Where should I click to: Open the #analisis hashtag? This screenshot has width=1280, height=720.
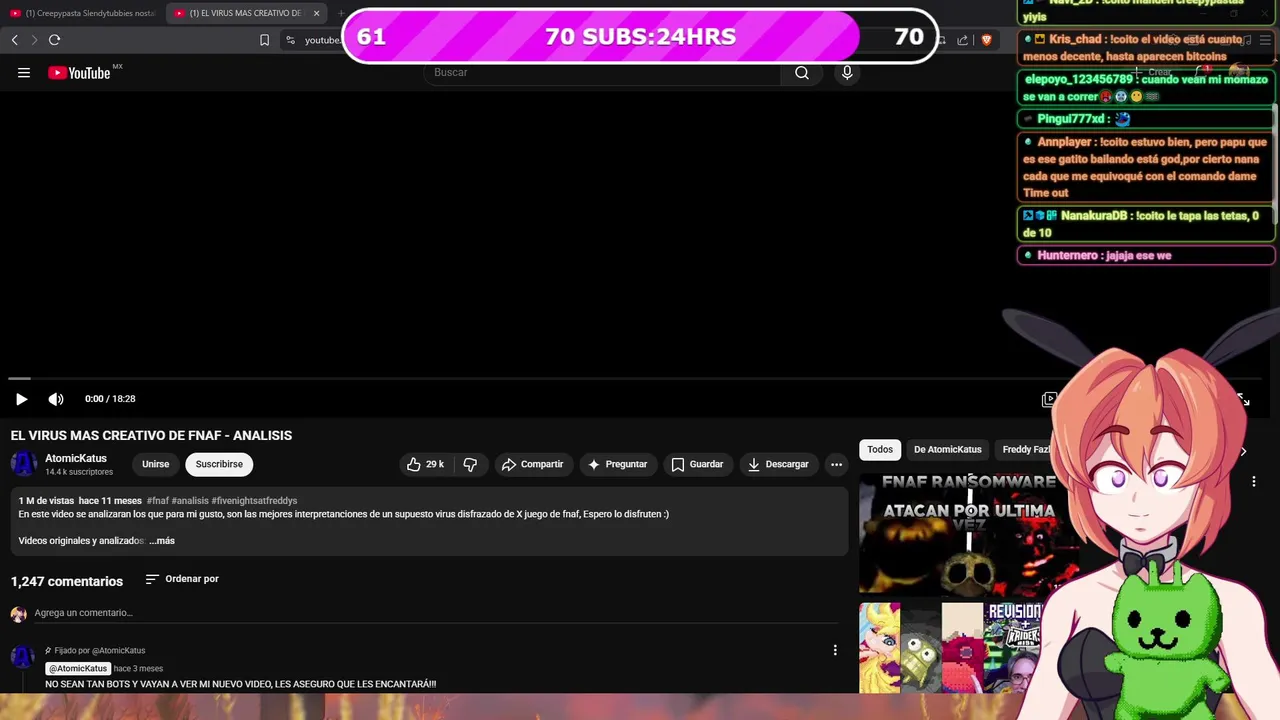click(x=190, y=500)
